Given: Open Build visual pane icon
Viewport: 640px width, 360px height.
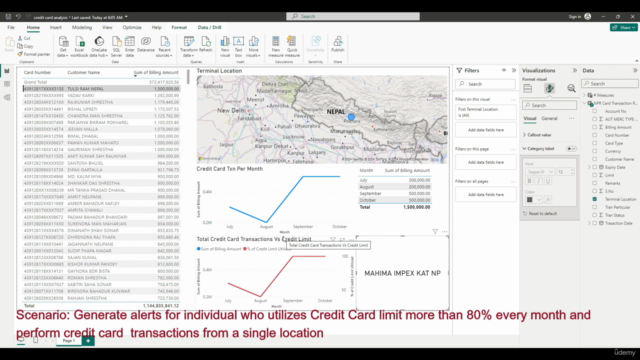Looking at the screenshot, I should point(528,88).
